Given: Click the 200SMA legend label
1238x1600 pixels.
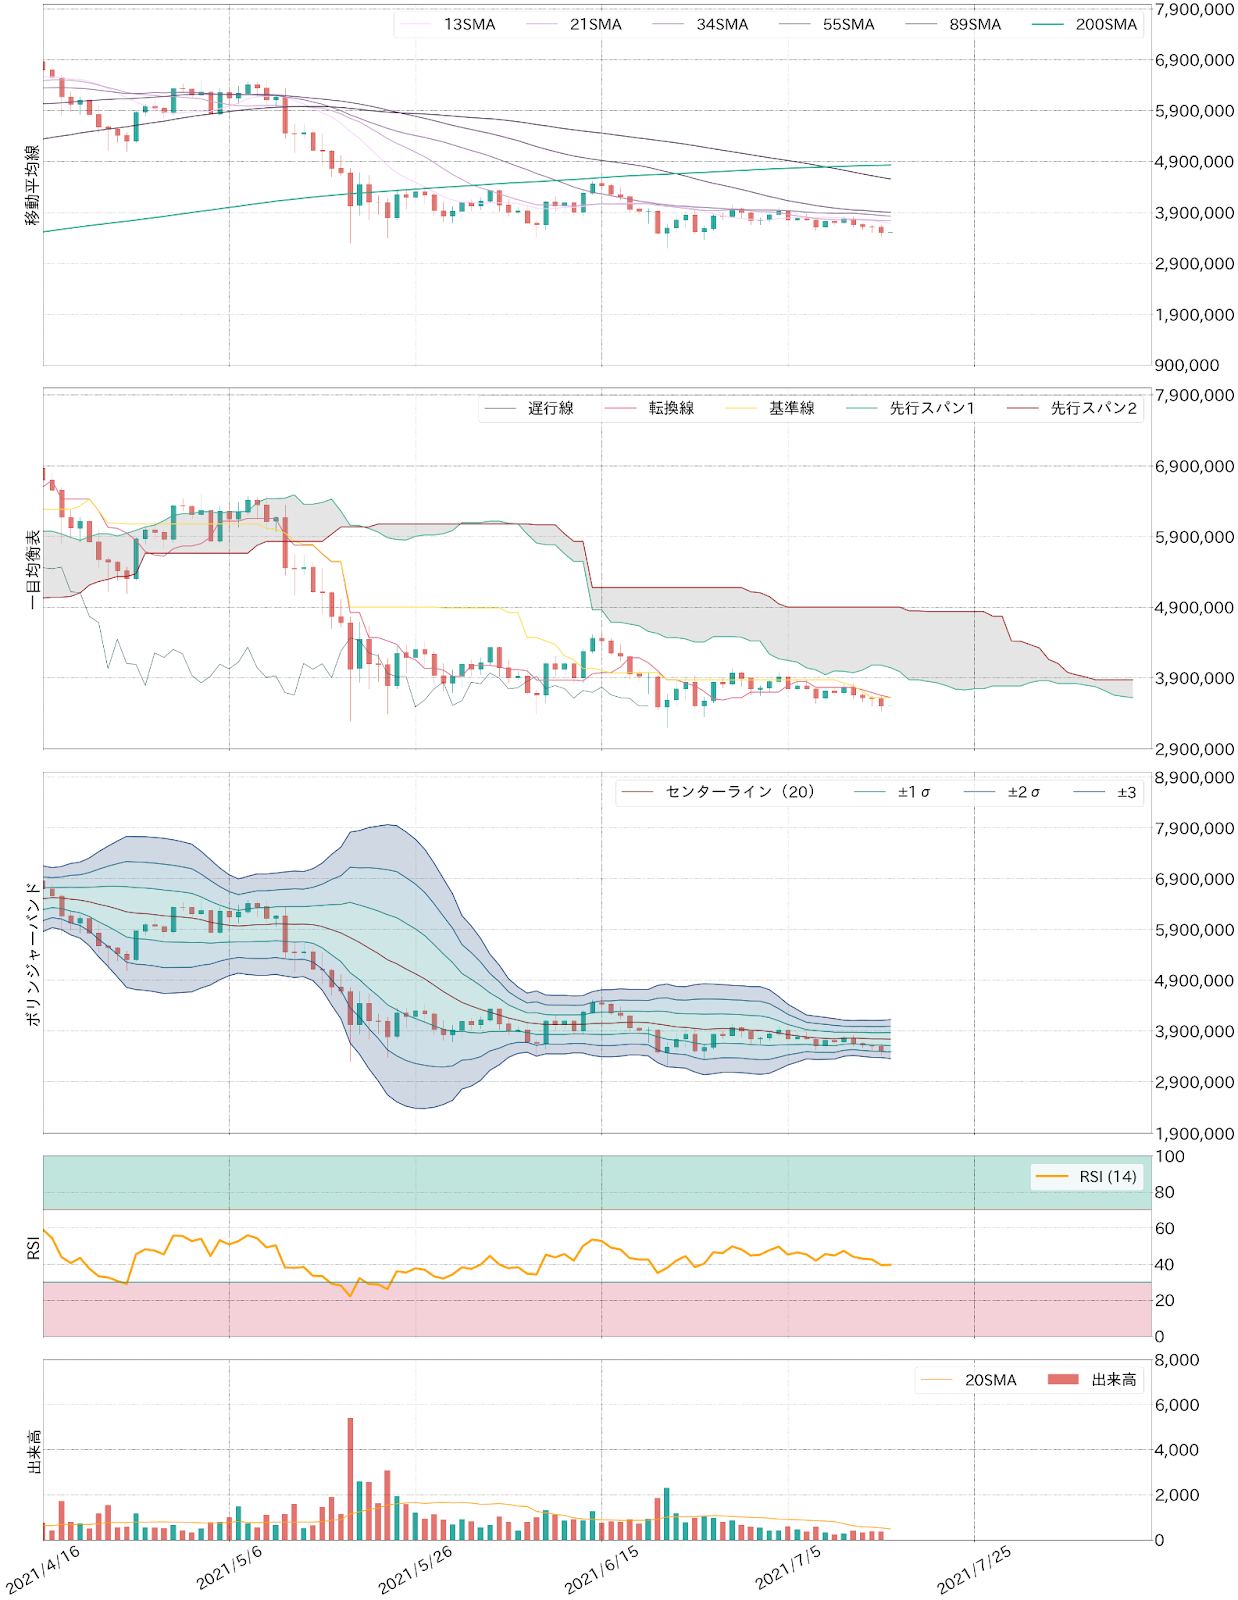Looking at the screenshot, I should coord(1106,24).
